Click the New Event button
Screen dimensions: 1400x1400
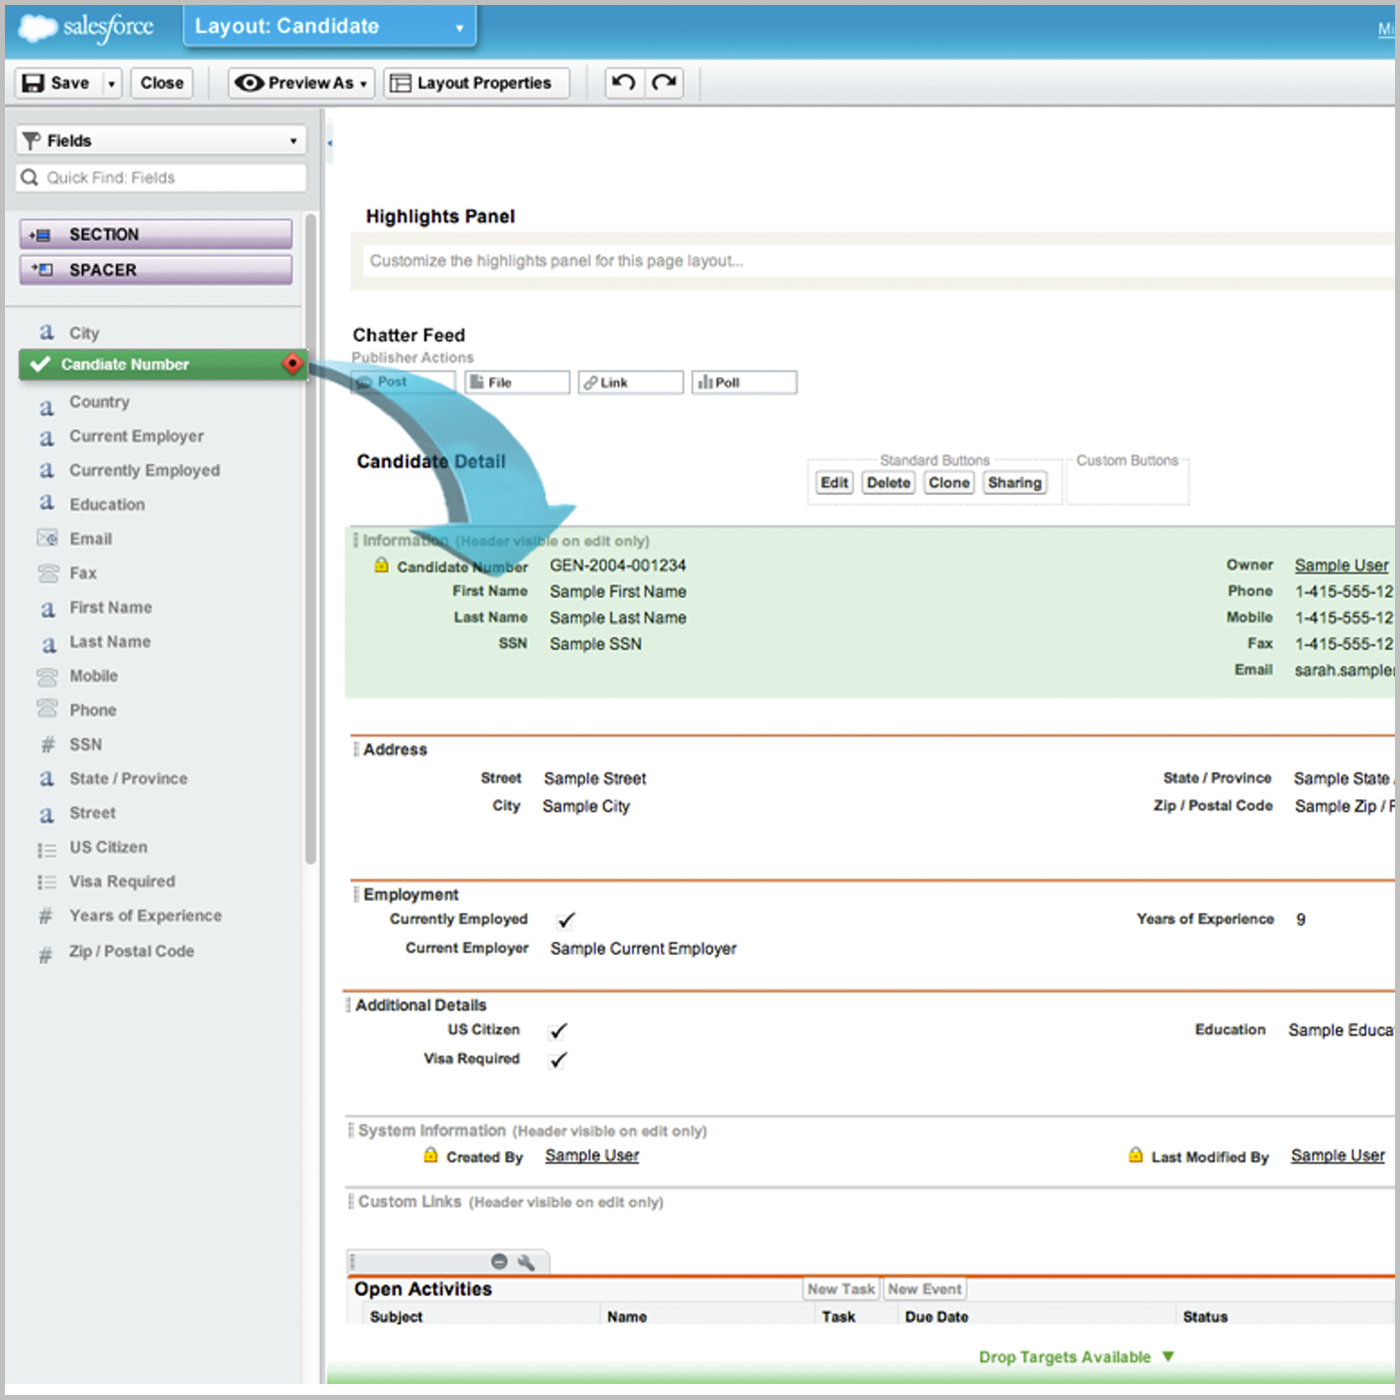point(924,1289)
